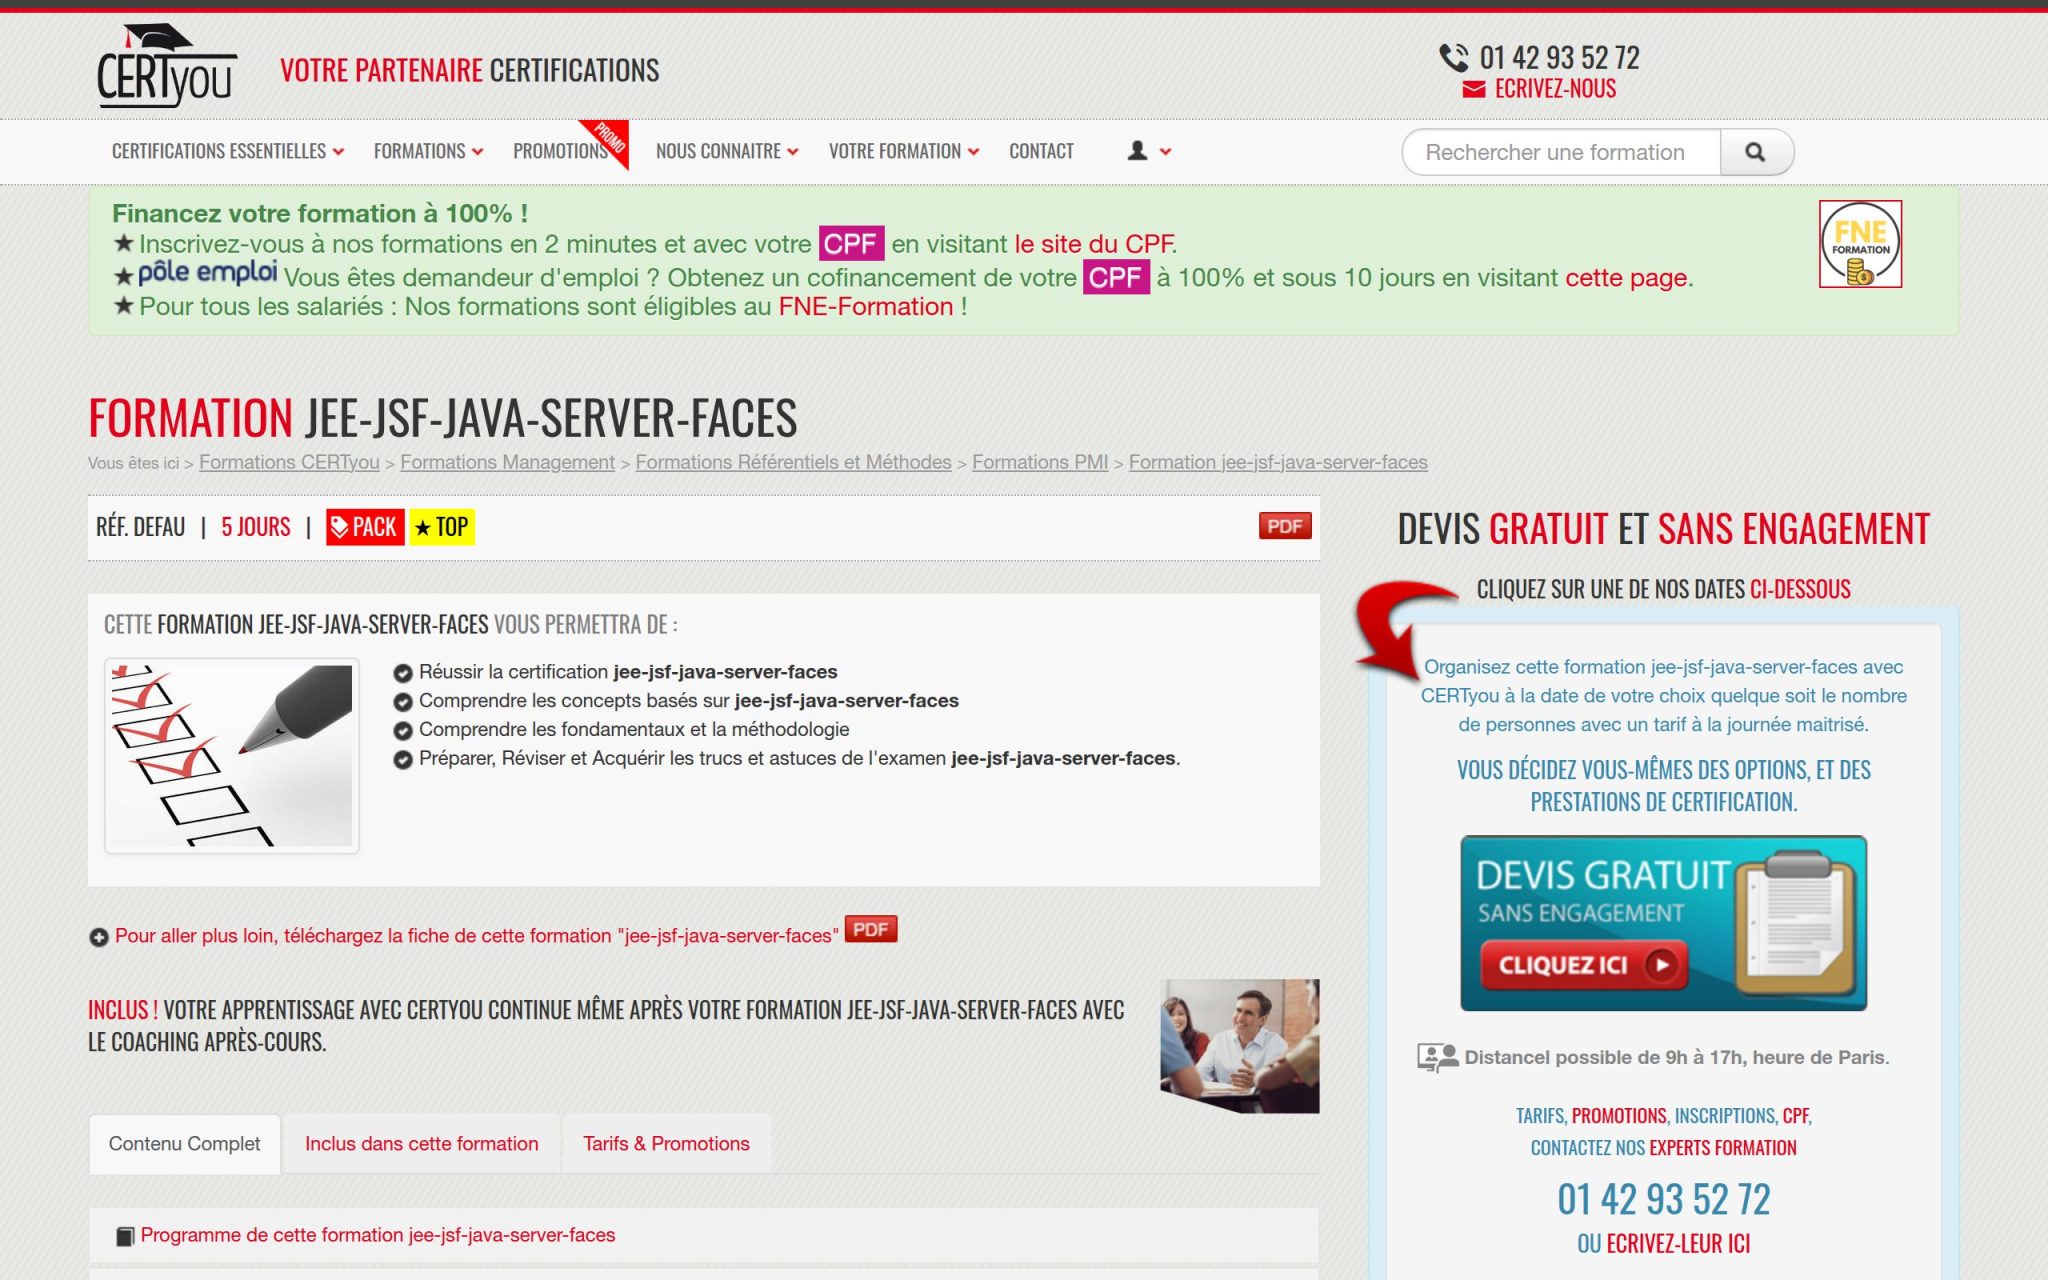Click 'Financez votre formation à 100% !' heading
Screen dimensions: 2048x1280
pyautogui.click(x=320, y=213)
